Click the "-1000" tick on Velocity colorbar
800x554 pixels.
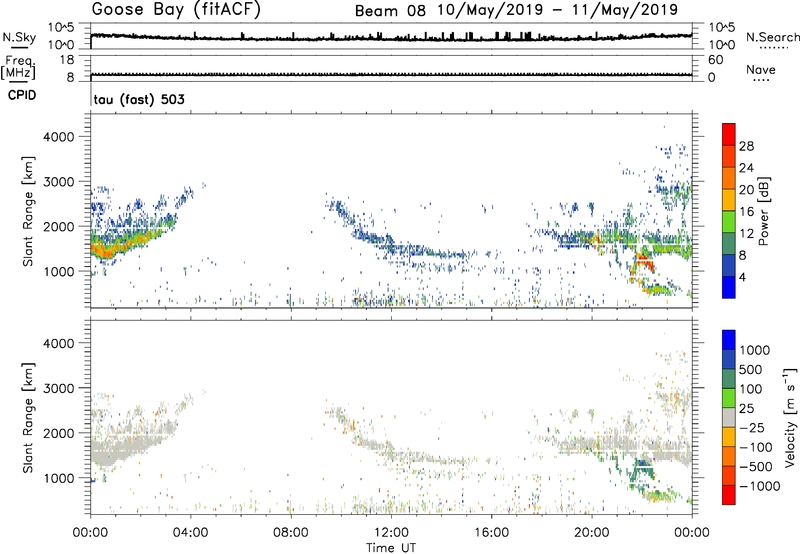pyautogui.click(x=760, y=486)
